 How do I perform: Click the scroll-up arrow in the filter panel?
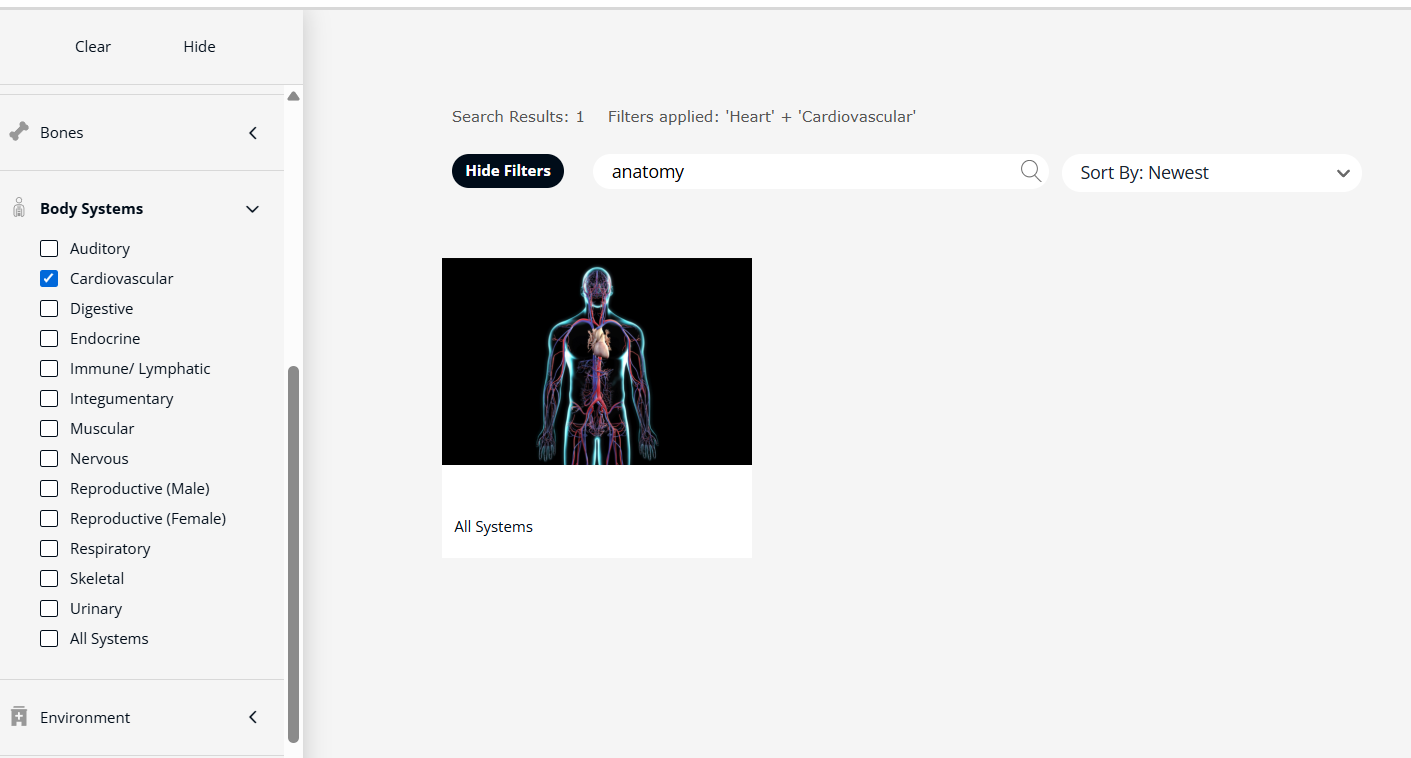[293, 96]
